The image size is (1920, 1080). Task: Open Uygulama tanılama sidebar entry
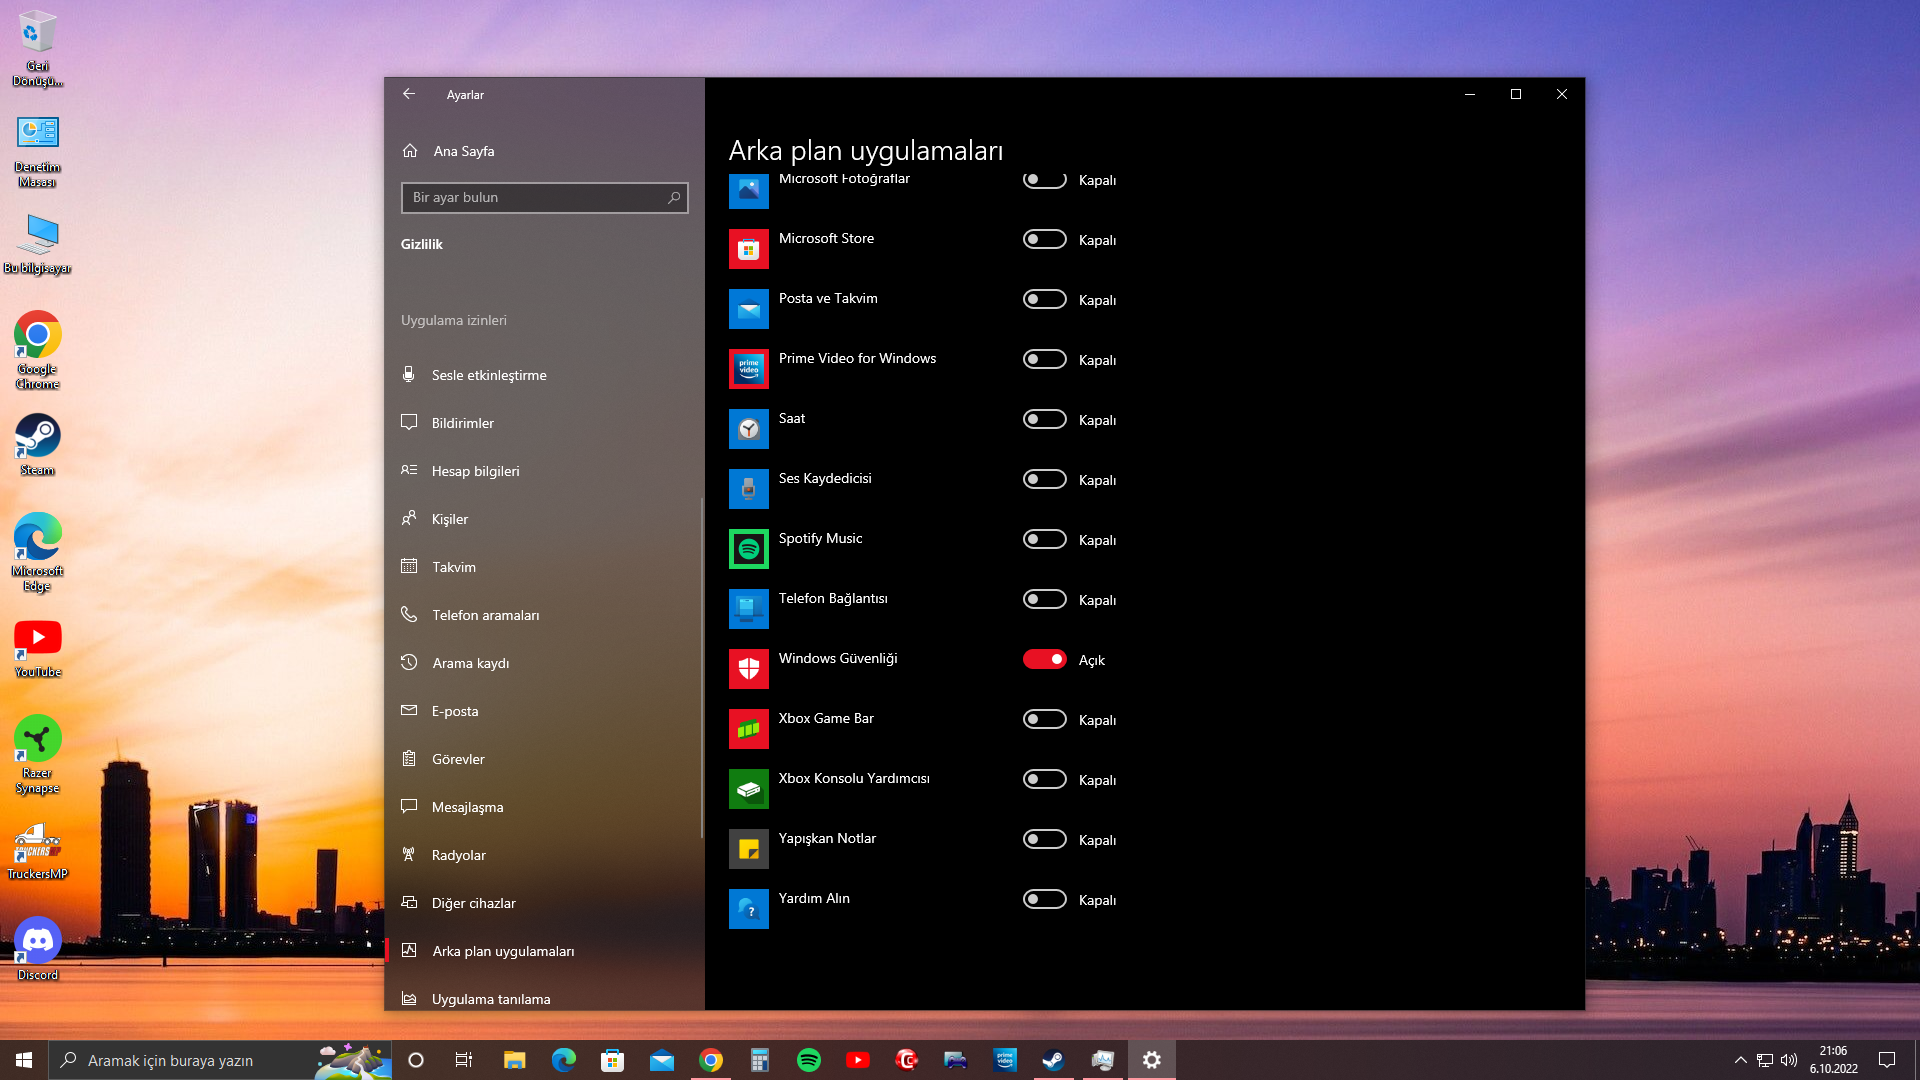pos(490,999)
